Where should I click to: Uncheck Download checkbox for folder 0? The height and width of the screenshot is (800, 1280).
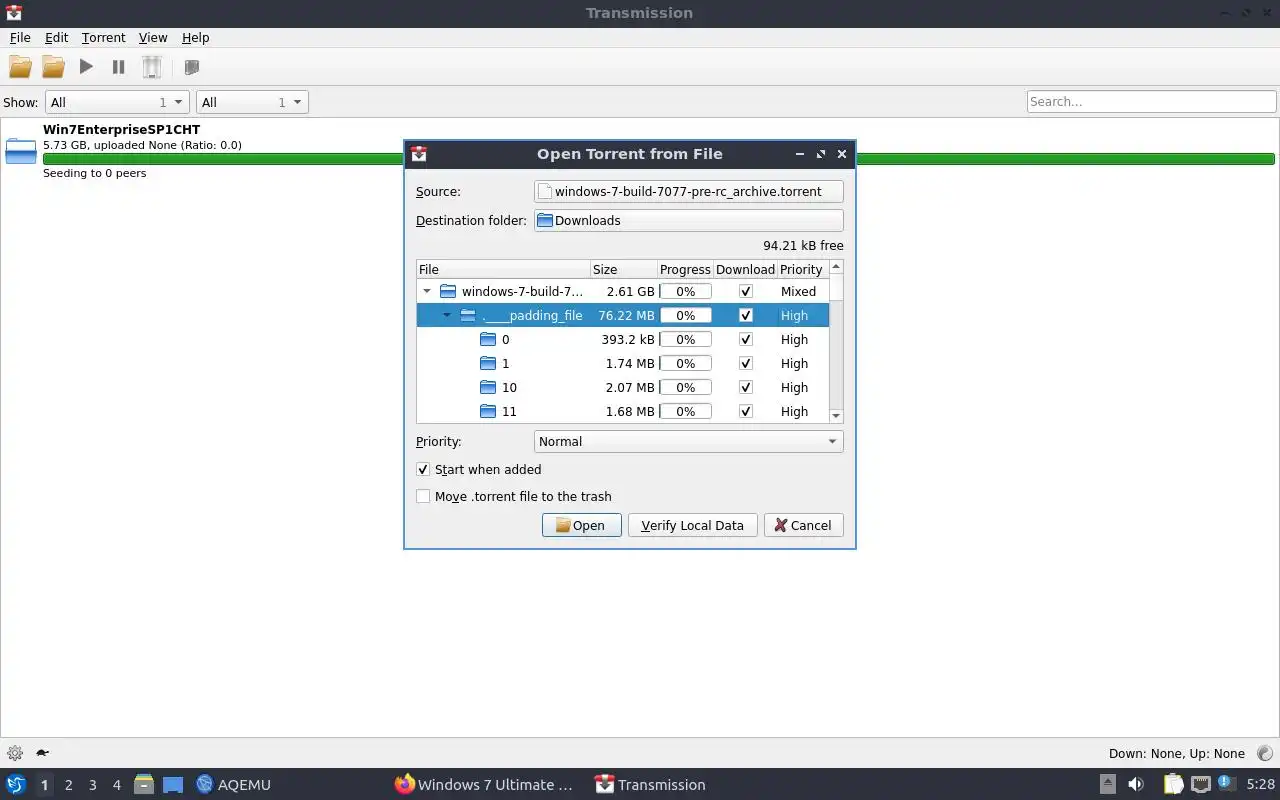click(x=745, y=339)
